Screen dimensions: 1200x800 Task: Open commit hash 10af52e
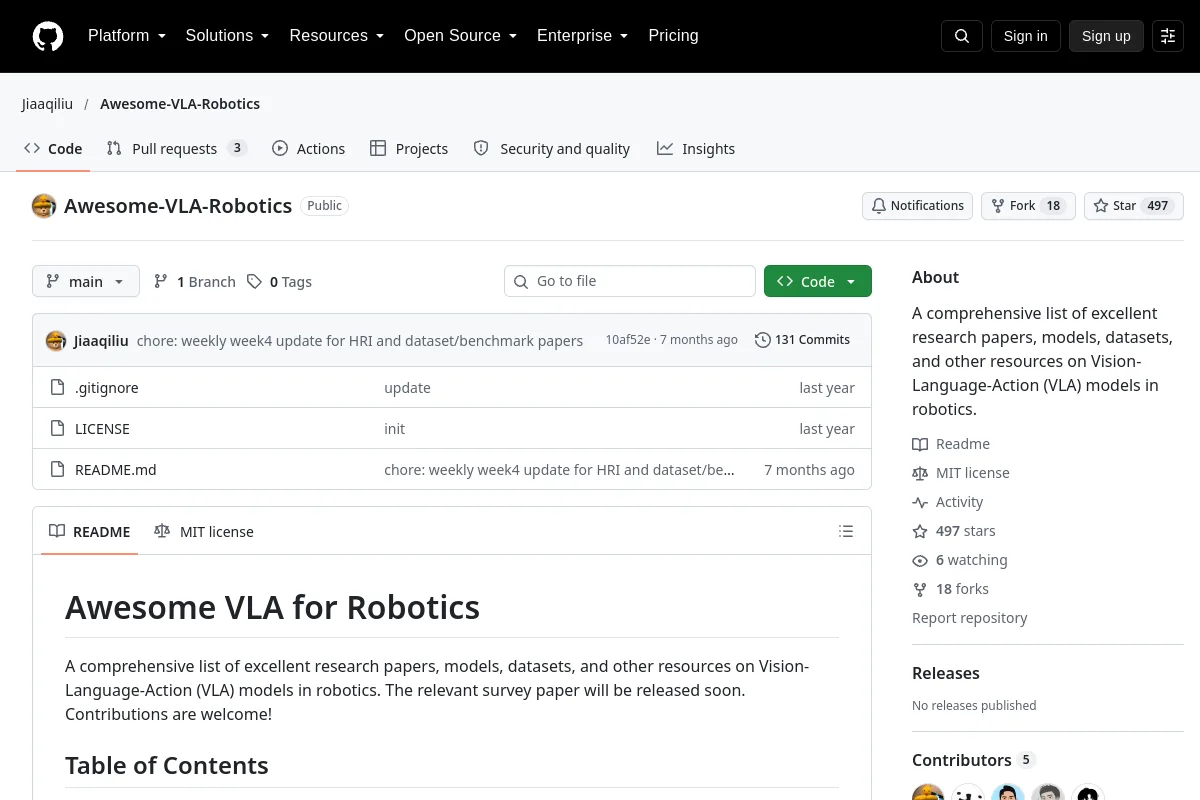click(628, 340)
